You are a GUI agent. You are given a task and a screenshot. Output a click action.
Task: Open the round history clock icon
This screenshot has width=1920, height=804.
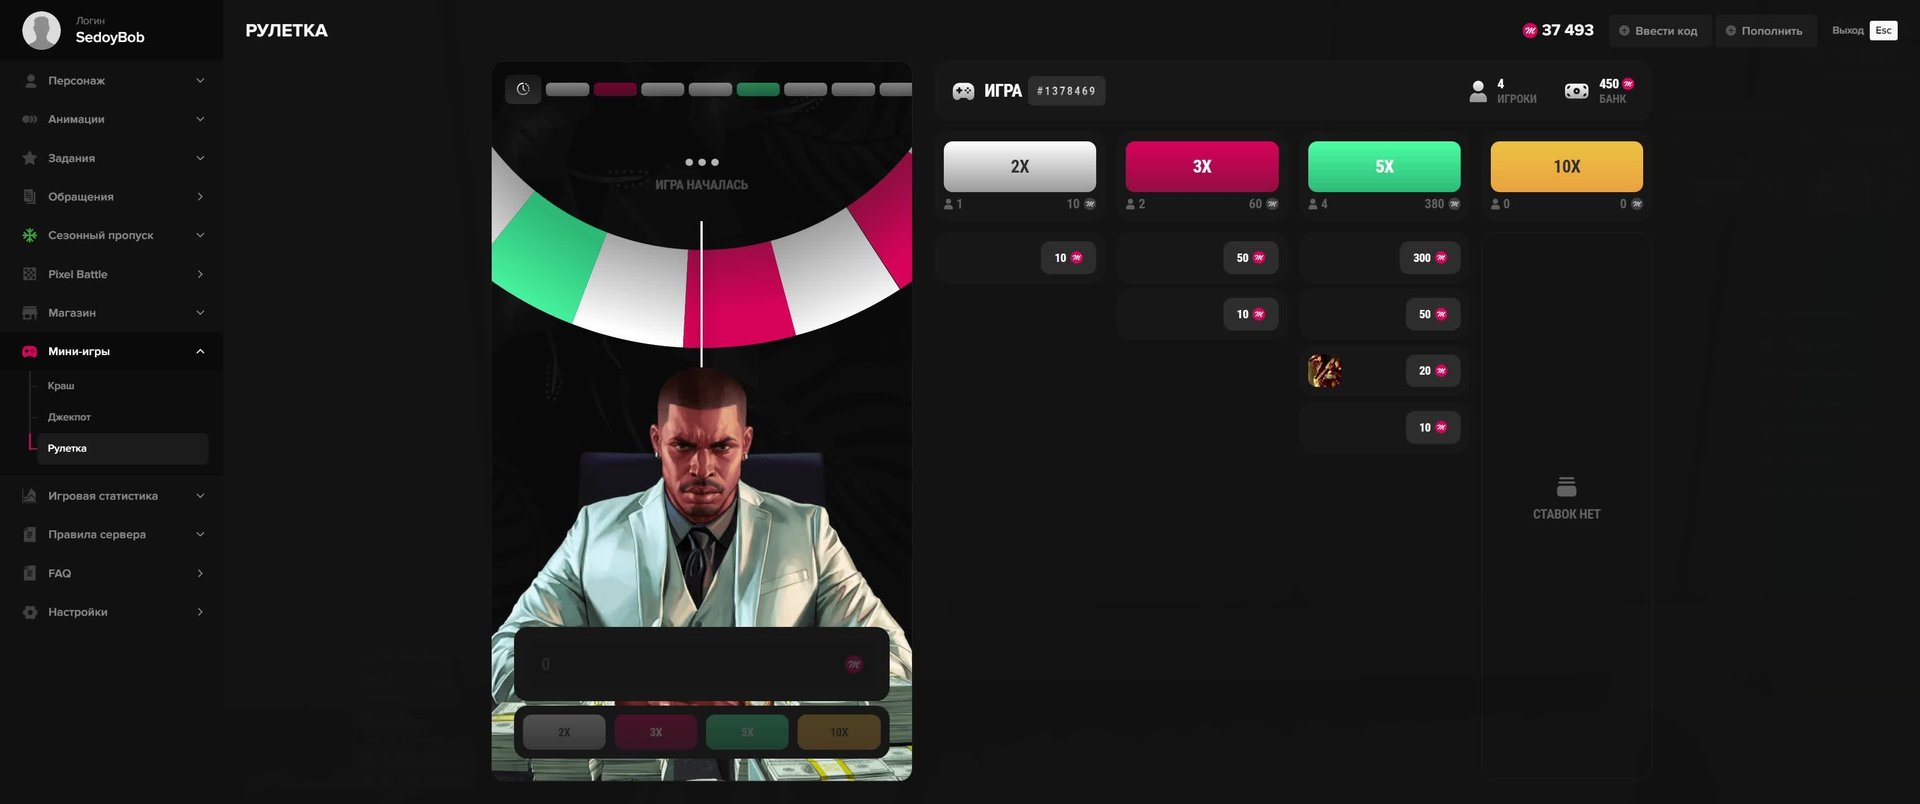(523, 89)
